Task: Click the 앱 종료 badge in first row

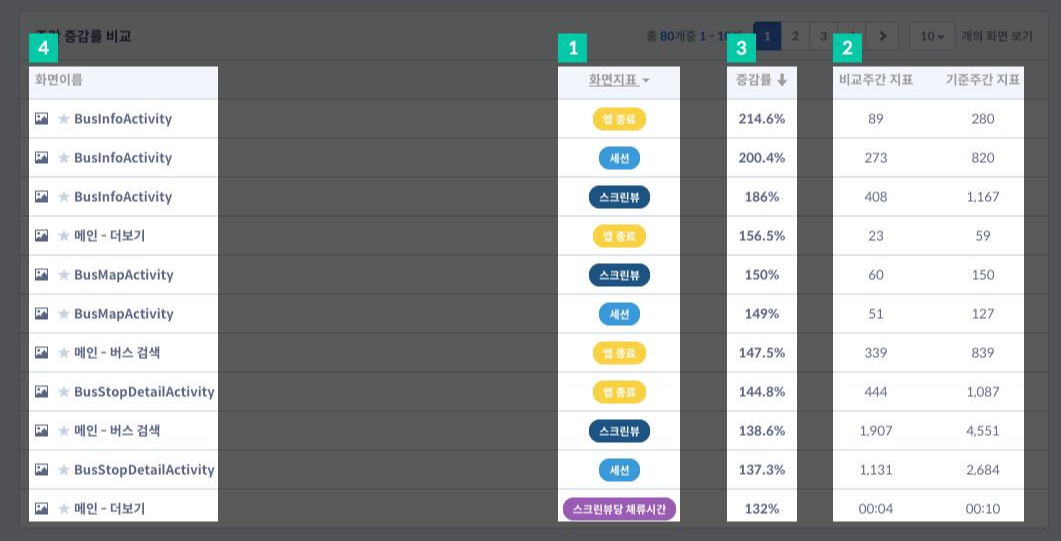Action: [x=619, y=119]
